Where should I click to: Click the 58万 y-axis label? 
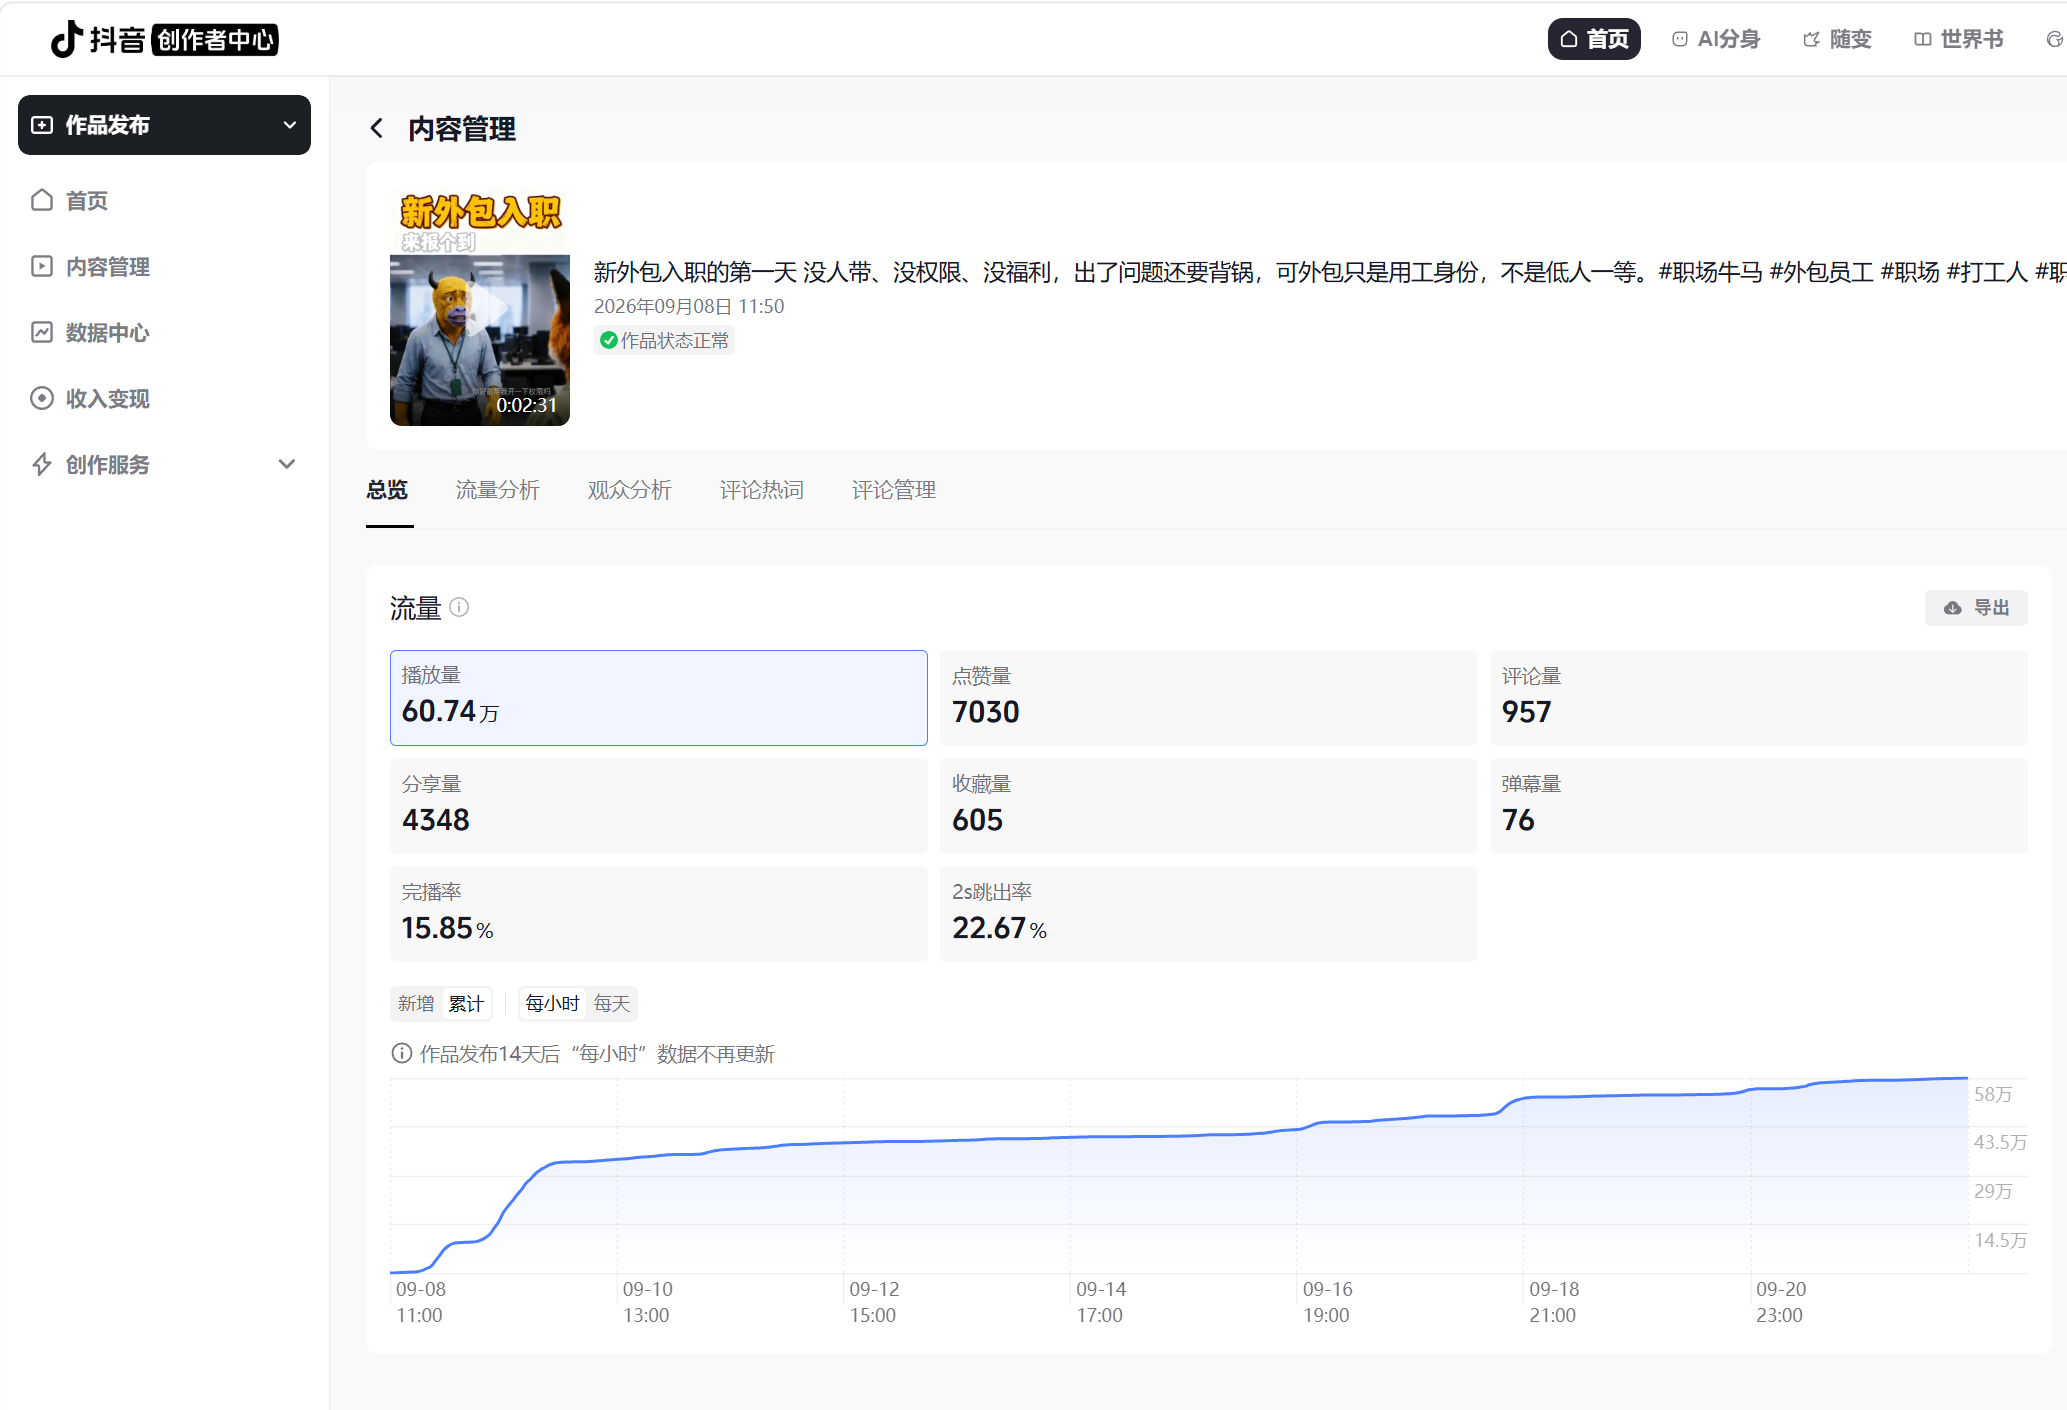[x=1993, y=1094]
